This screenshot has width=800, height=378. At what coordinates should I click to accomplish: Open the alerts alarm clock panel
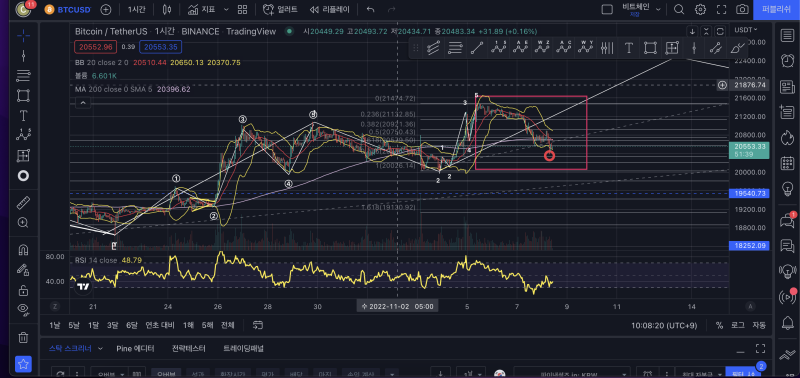[x=787, y=60]
